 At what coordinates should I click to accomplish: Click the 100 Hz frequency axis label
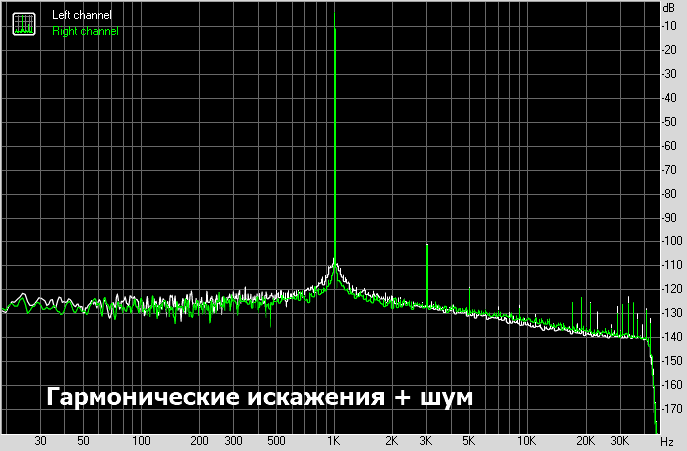(x=141, y=440)
